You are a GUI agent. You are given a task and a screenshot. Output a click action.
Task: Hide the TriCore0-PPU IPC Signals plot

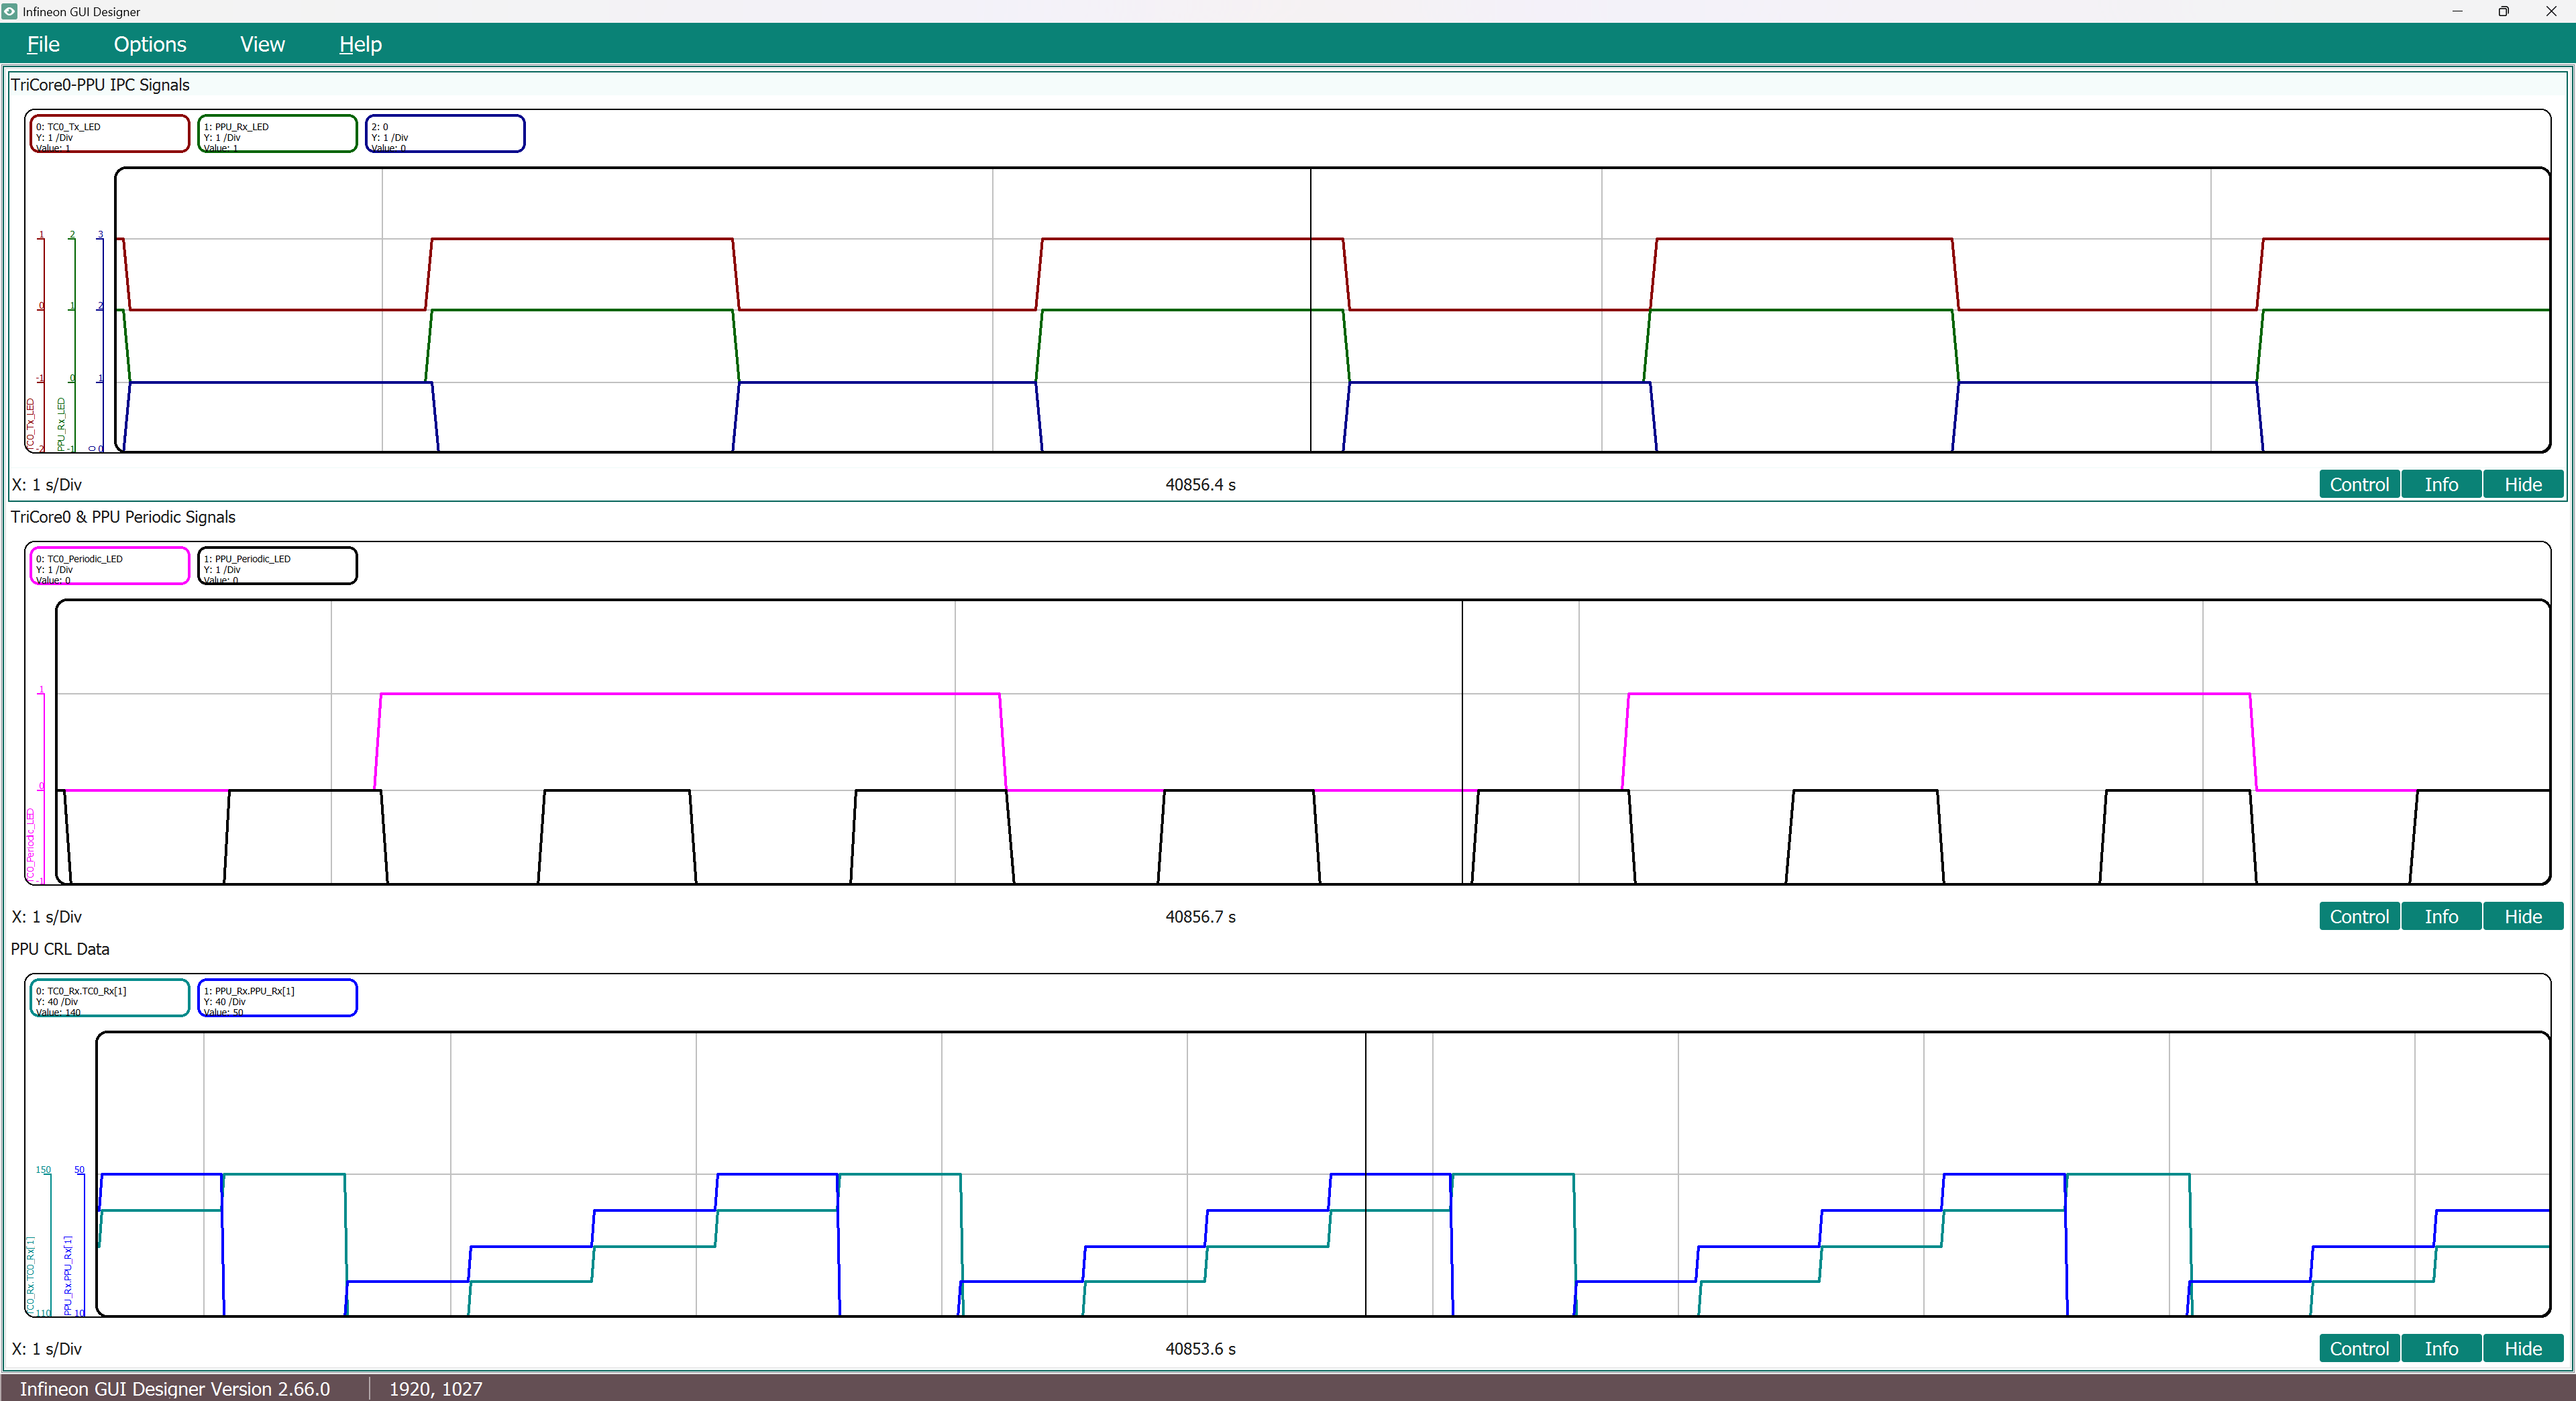[x=2522, y=485]
